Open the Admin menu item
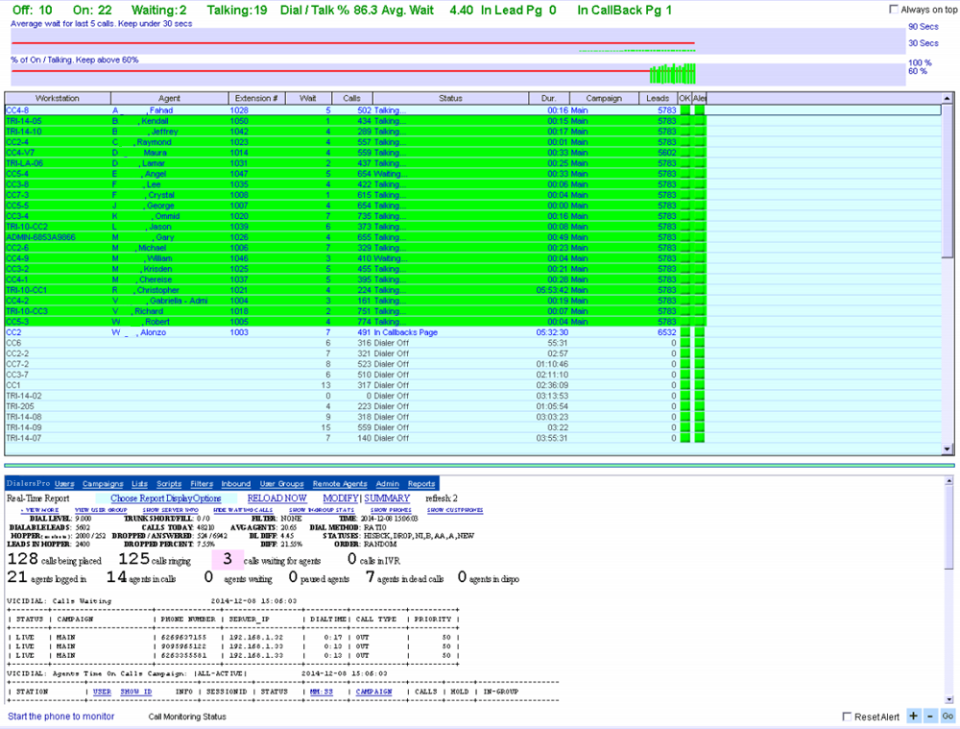The width and height of the screenshot is (960, 729). (388, 484)
